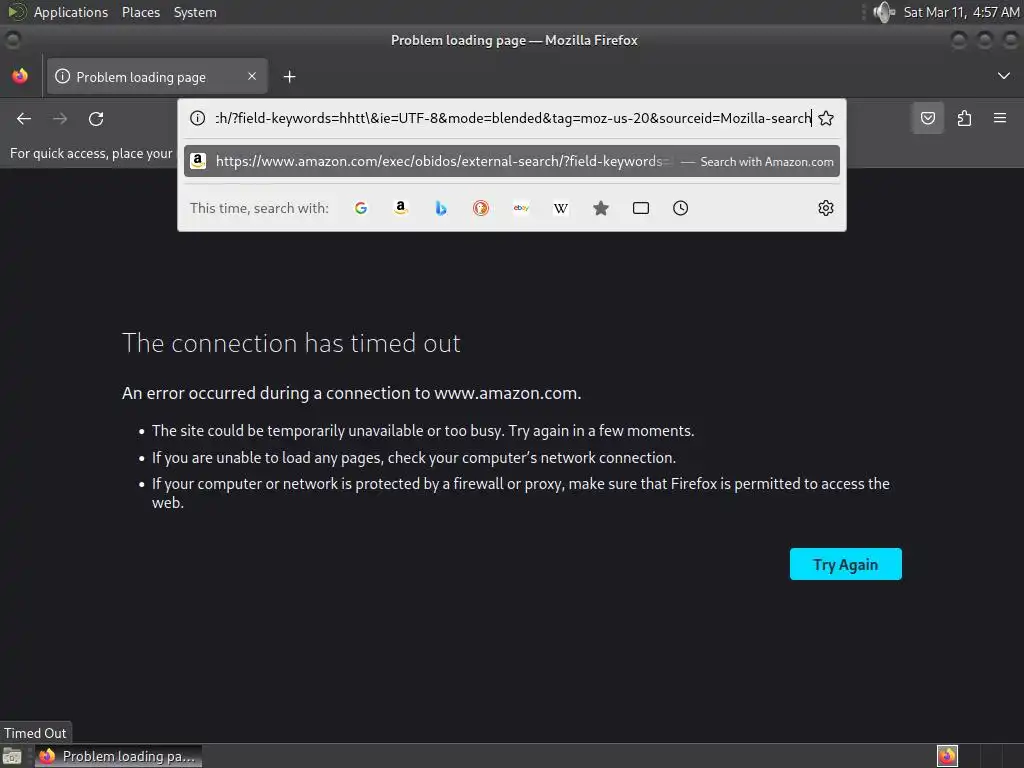
Task: Click show desktop icon in bottom panel
Action: click(12, 756)
